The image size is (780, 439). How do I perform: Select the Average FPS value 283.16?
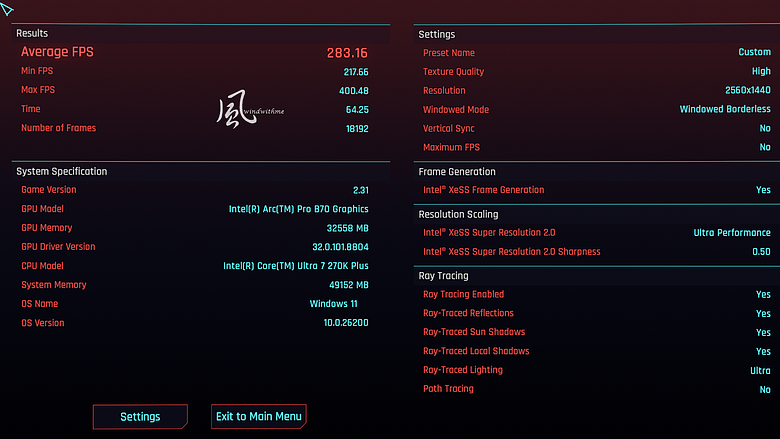point(347,53)
